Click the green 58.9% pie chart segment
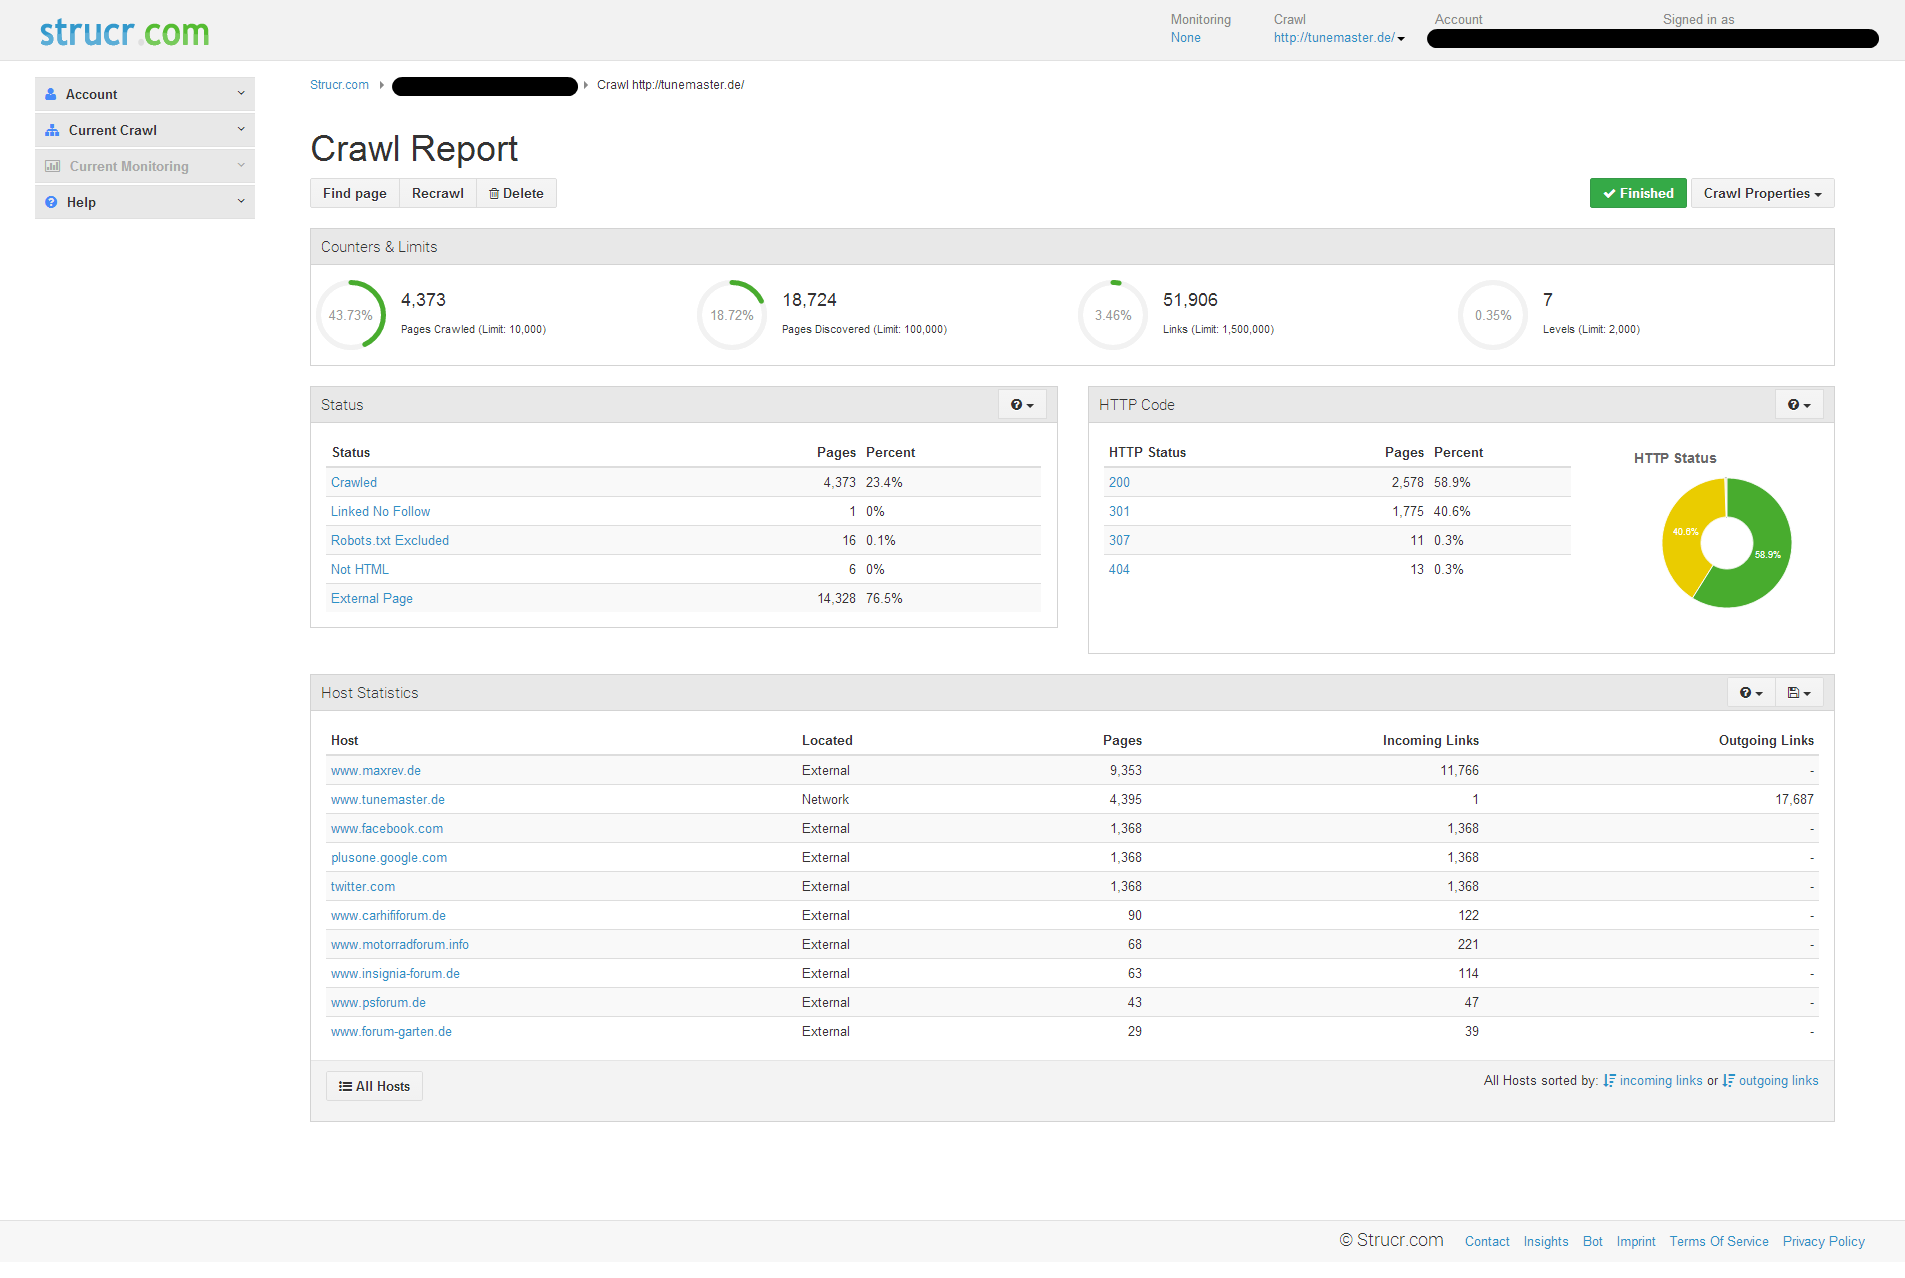Viewport: 1905px width, 1278px height. 1768,554
